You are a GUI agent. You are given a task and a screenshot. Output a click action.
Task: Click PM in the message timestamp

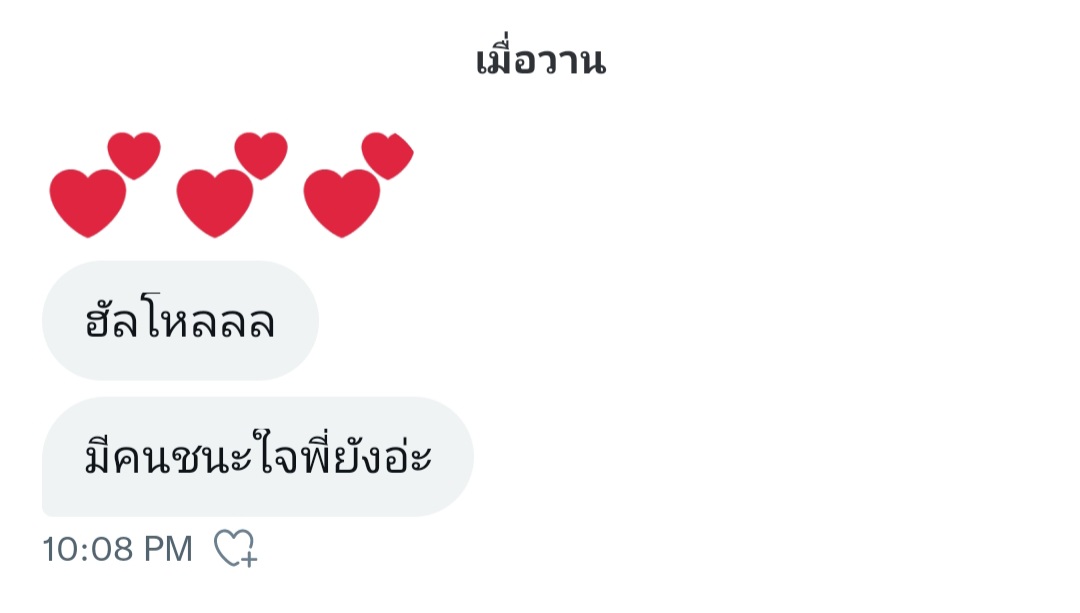tap(168, 550)
